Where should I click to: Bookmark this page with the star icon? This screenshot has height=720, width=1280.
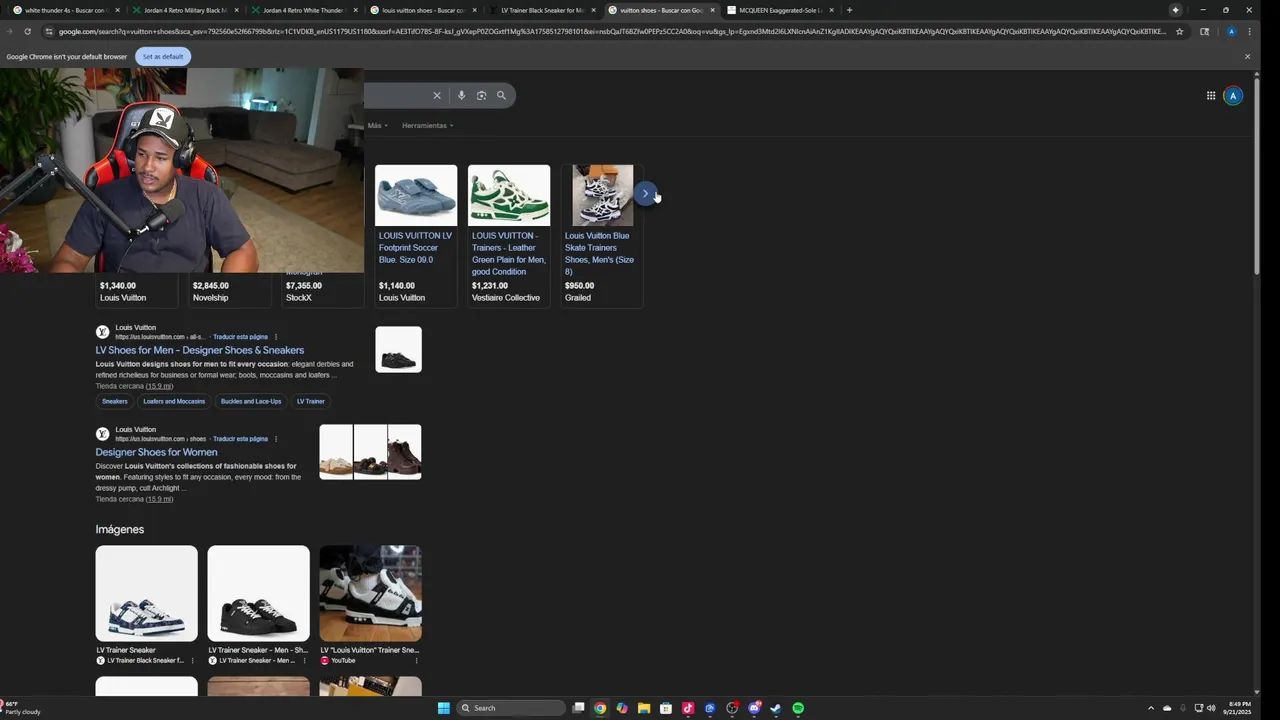tap(1179, 31)
